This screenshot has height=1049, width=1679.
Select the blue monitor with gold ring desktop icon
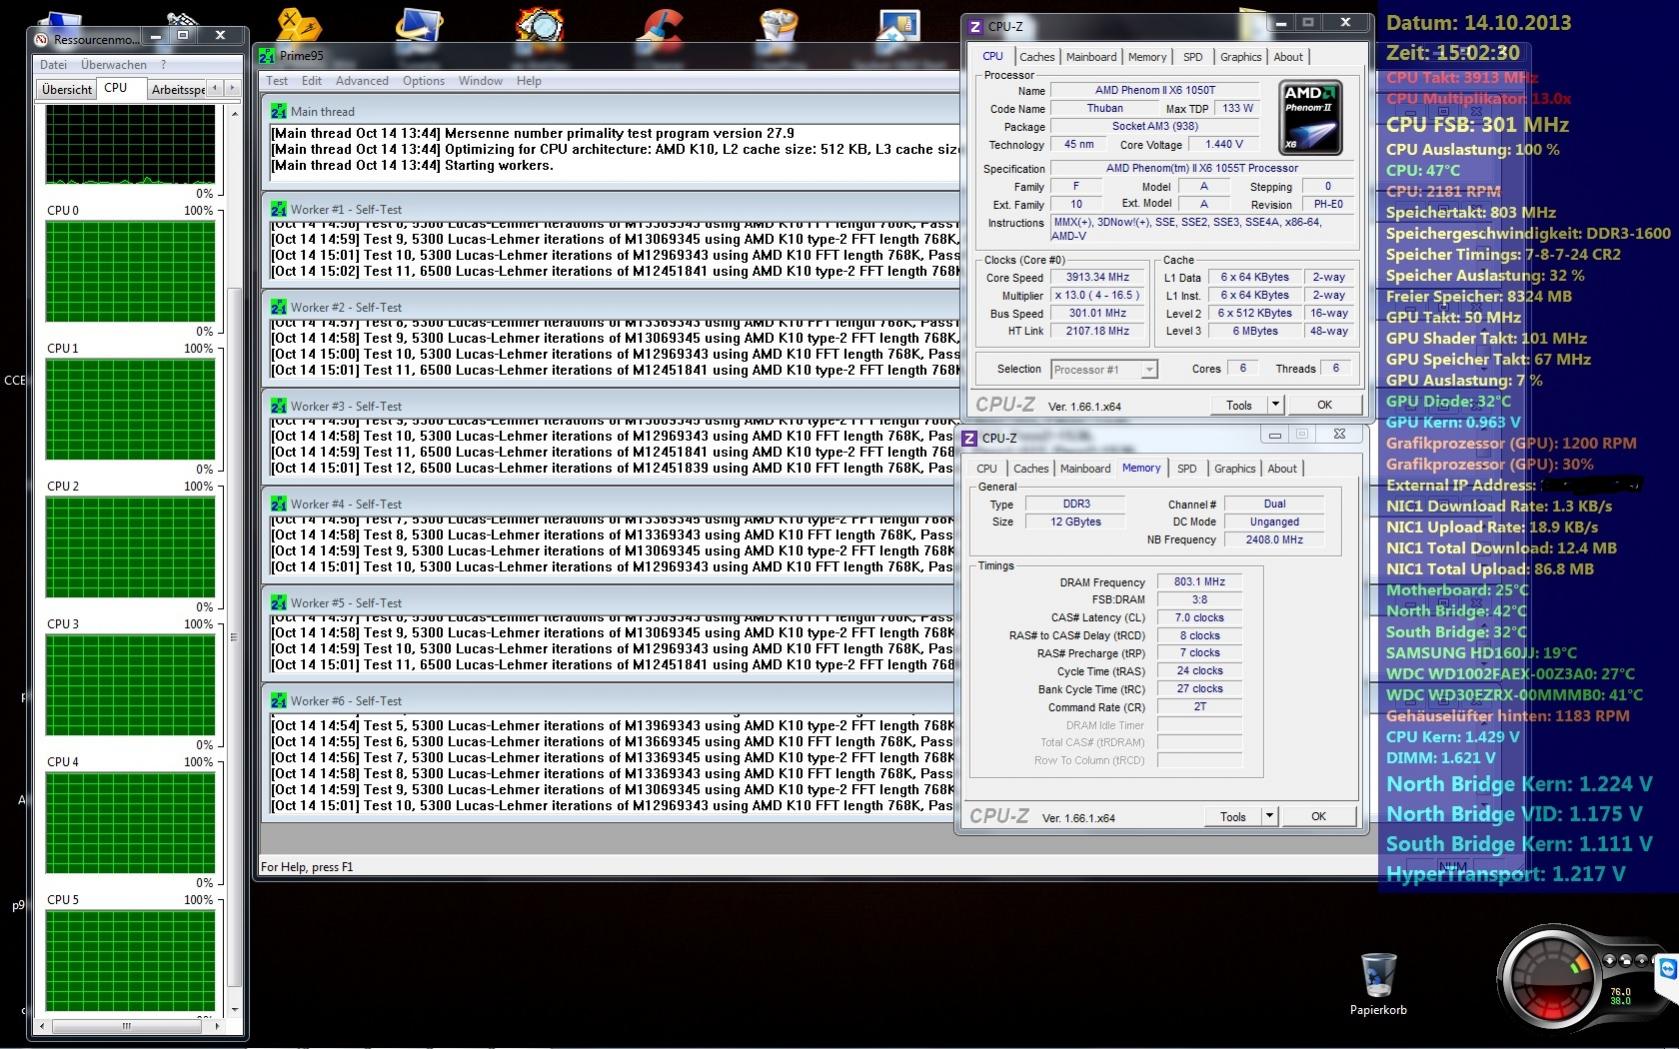click(x=419, y=24)
